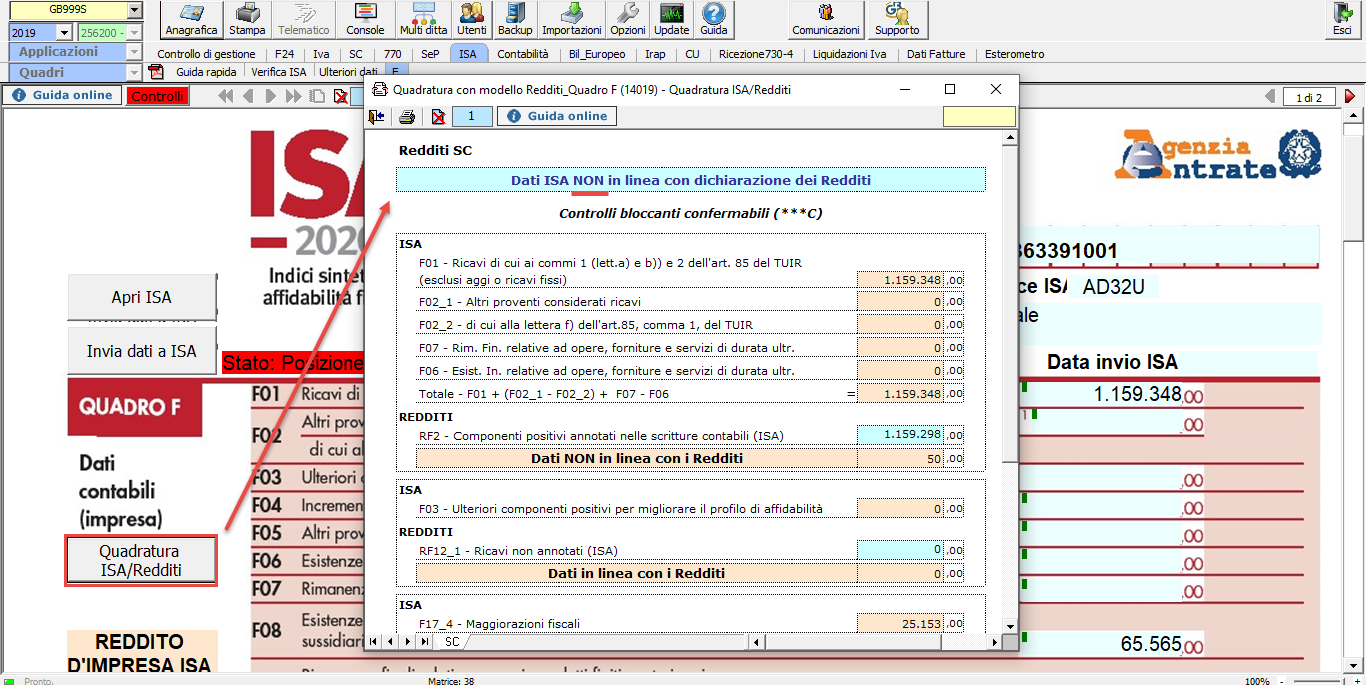The height and width of the screenshot is (685, 1366).
Task: Open Guida online in Quadratura dialog
Action: [557, 117]
